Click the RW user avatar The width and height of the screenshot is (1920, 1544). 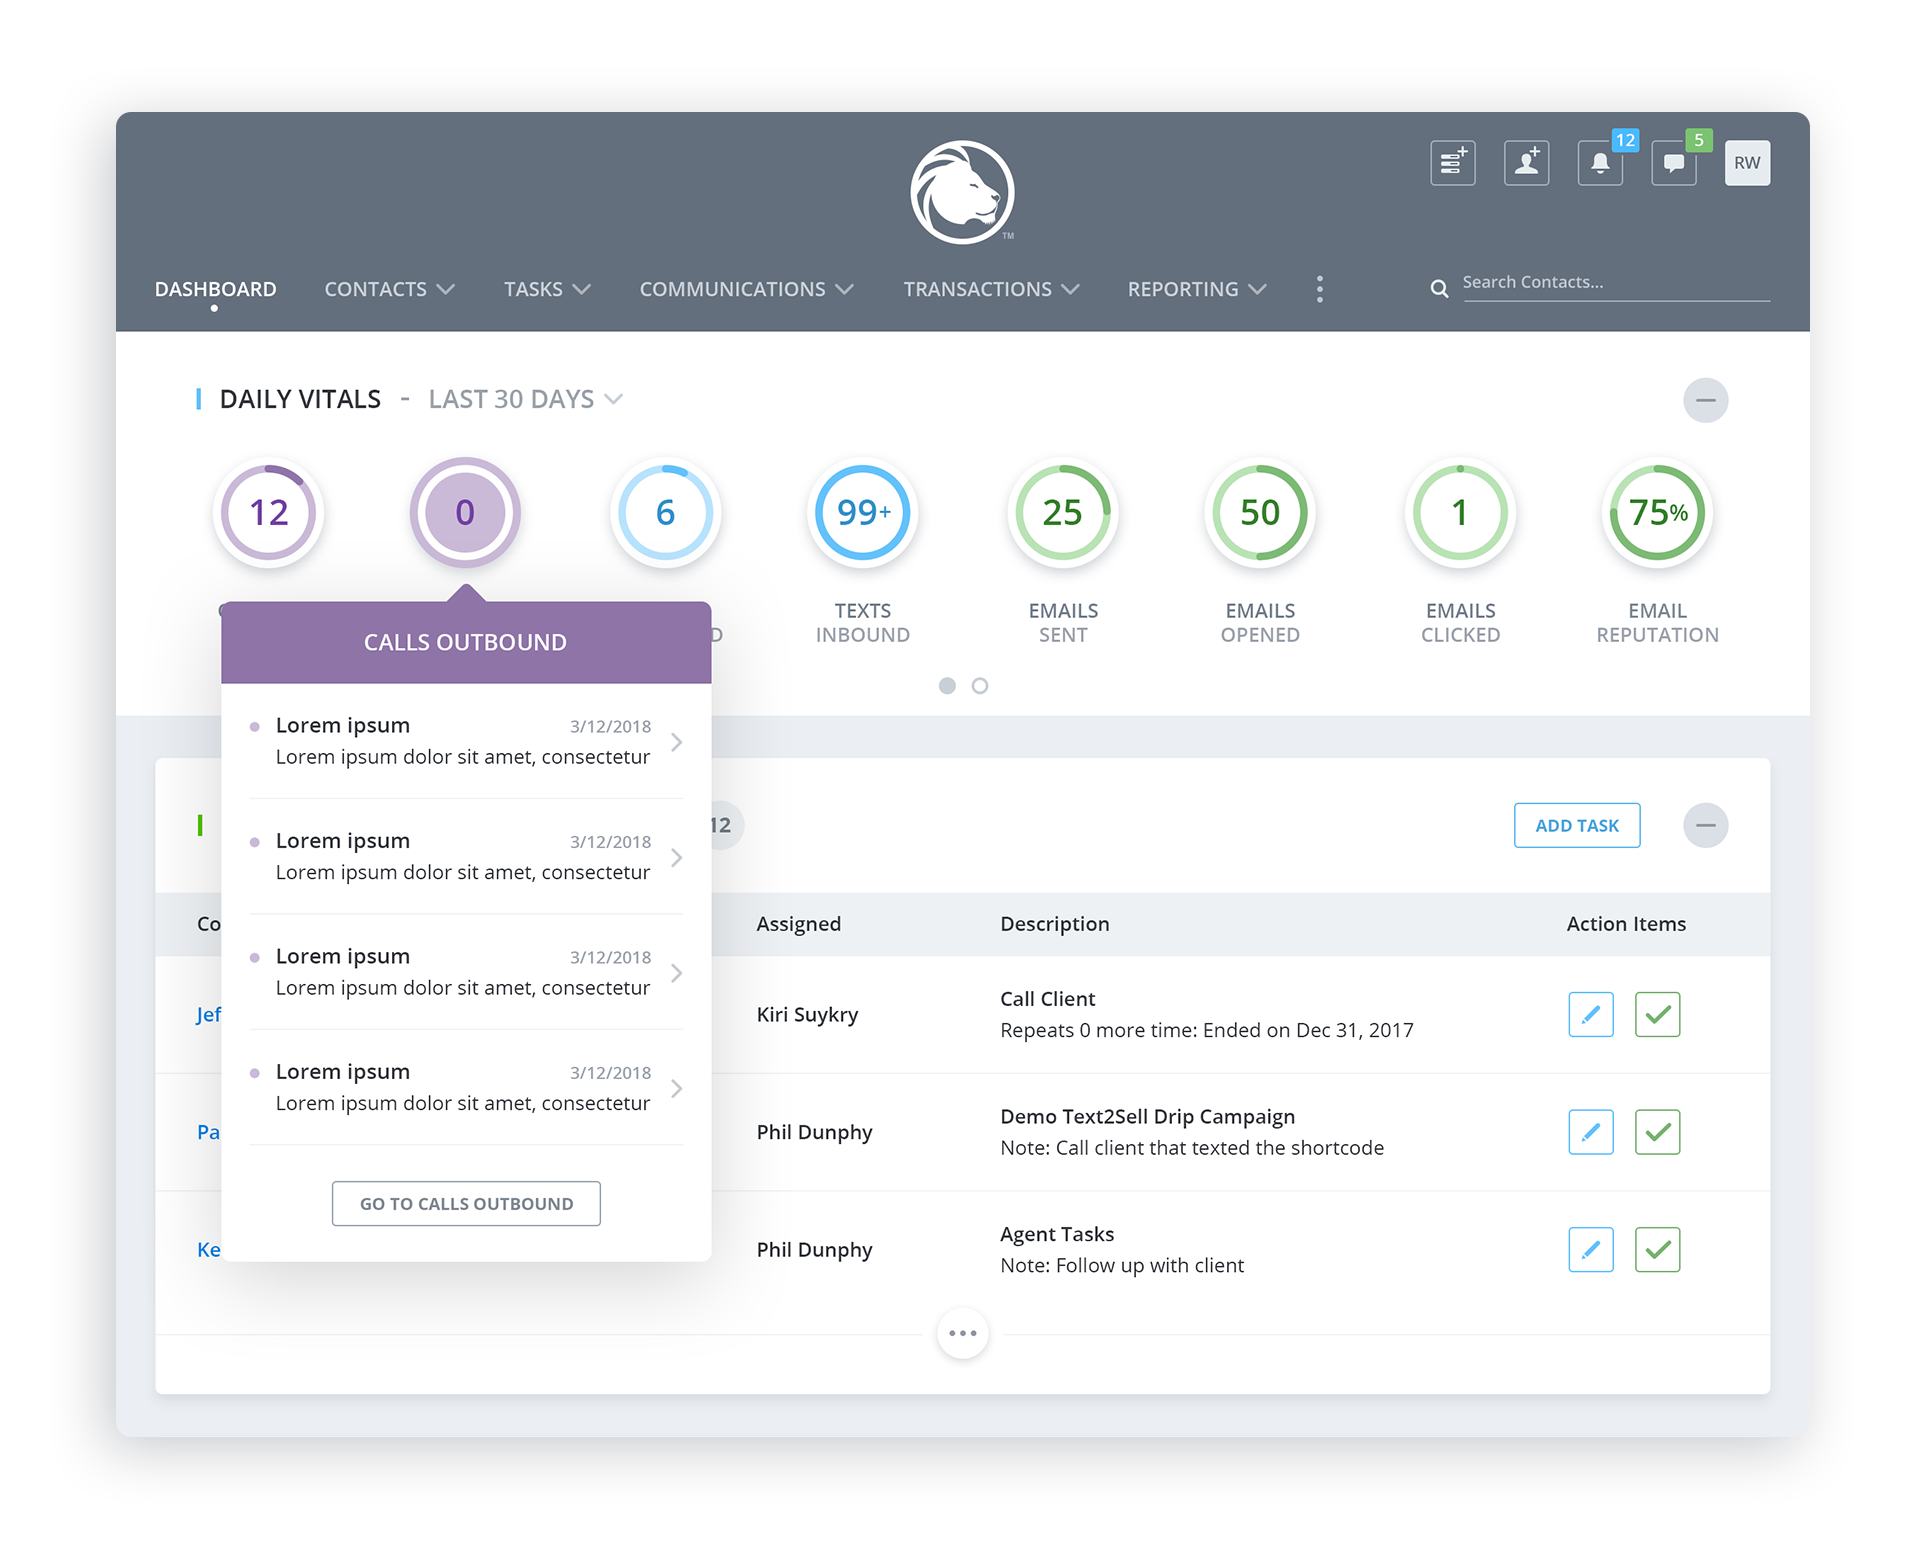pyautogui.click(x=1746, y=163)
